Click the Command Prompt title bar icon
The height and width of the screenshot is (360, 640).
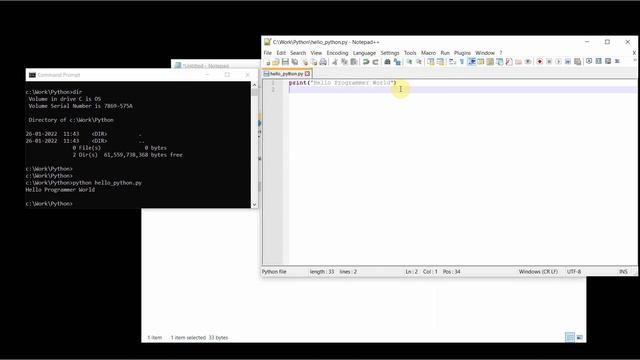click(x=32, y=75)
